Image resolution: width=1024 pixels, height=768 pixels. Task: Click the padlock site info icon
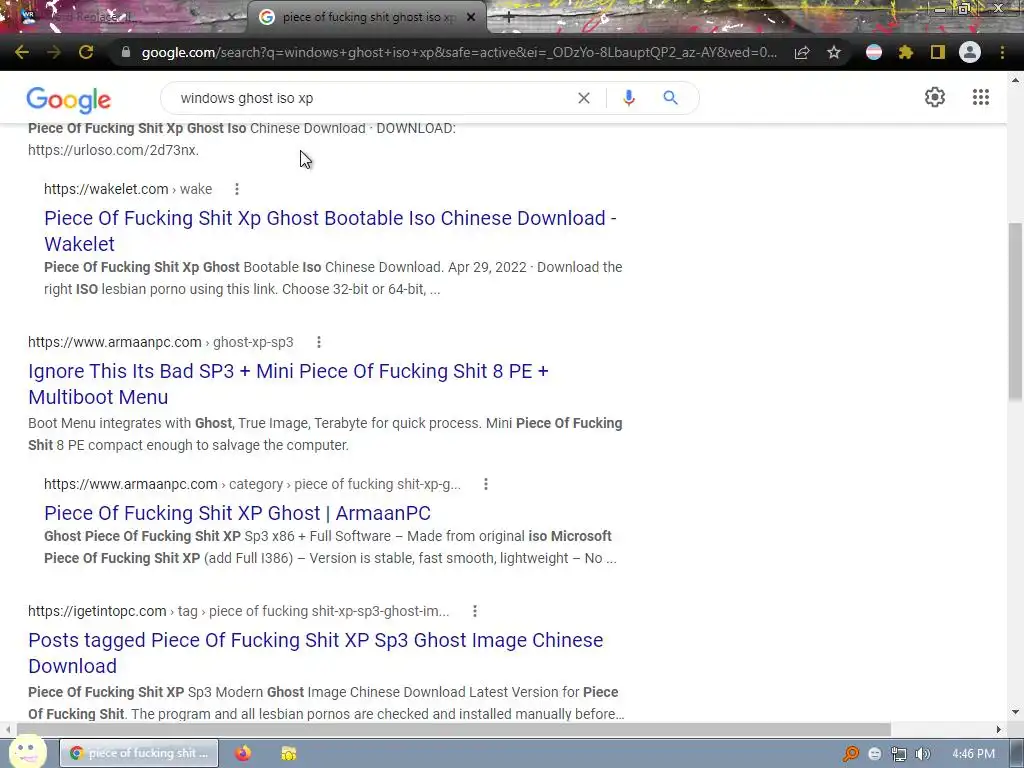click(x=126, y=52)
